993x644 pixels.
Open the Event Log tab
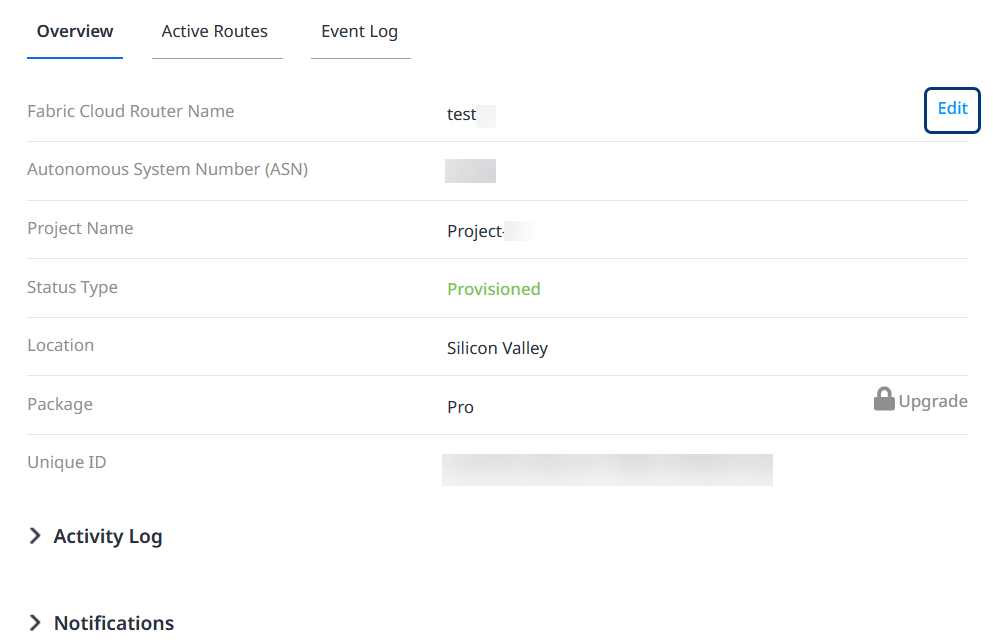pos(360,31)
